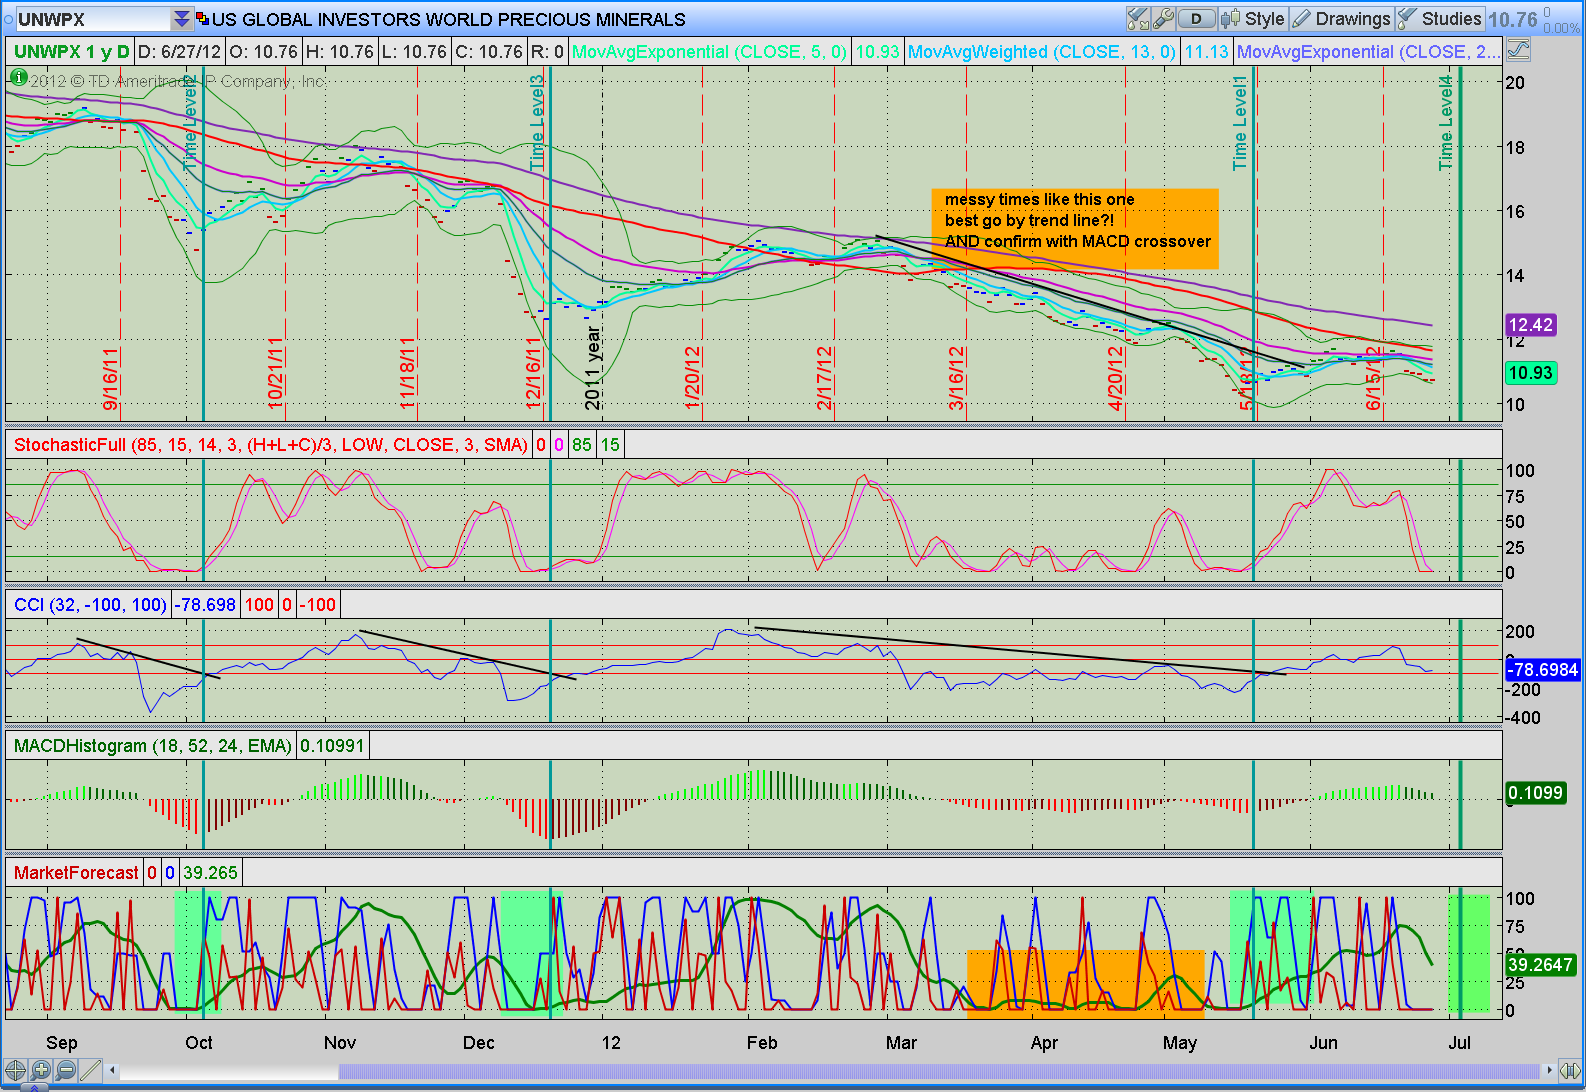The image size is (1586, 1092).
Task: Click the 0.1099 MACD value bubble
Action: pos(1535,793)
